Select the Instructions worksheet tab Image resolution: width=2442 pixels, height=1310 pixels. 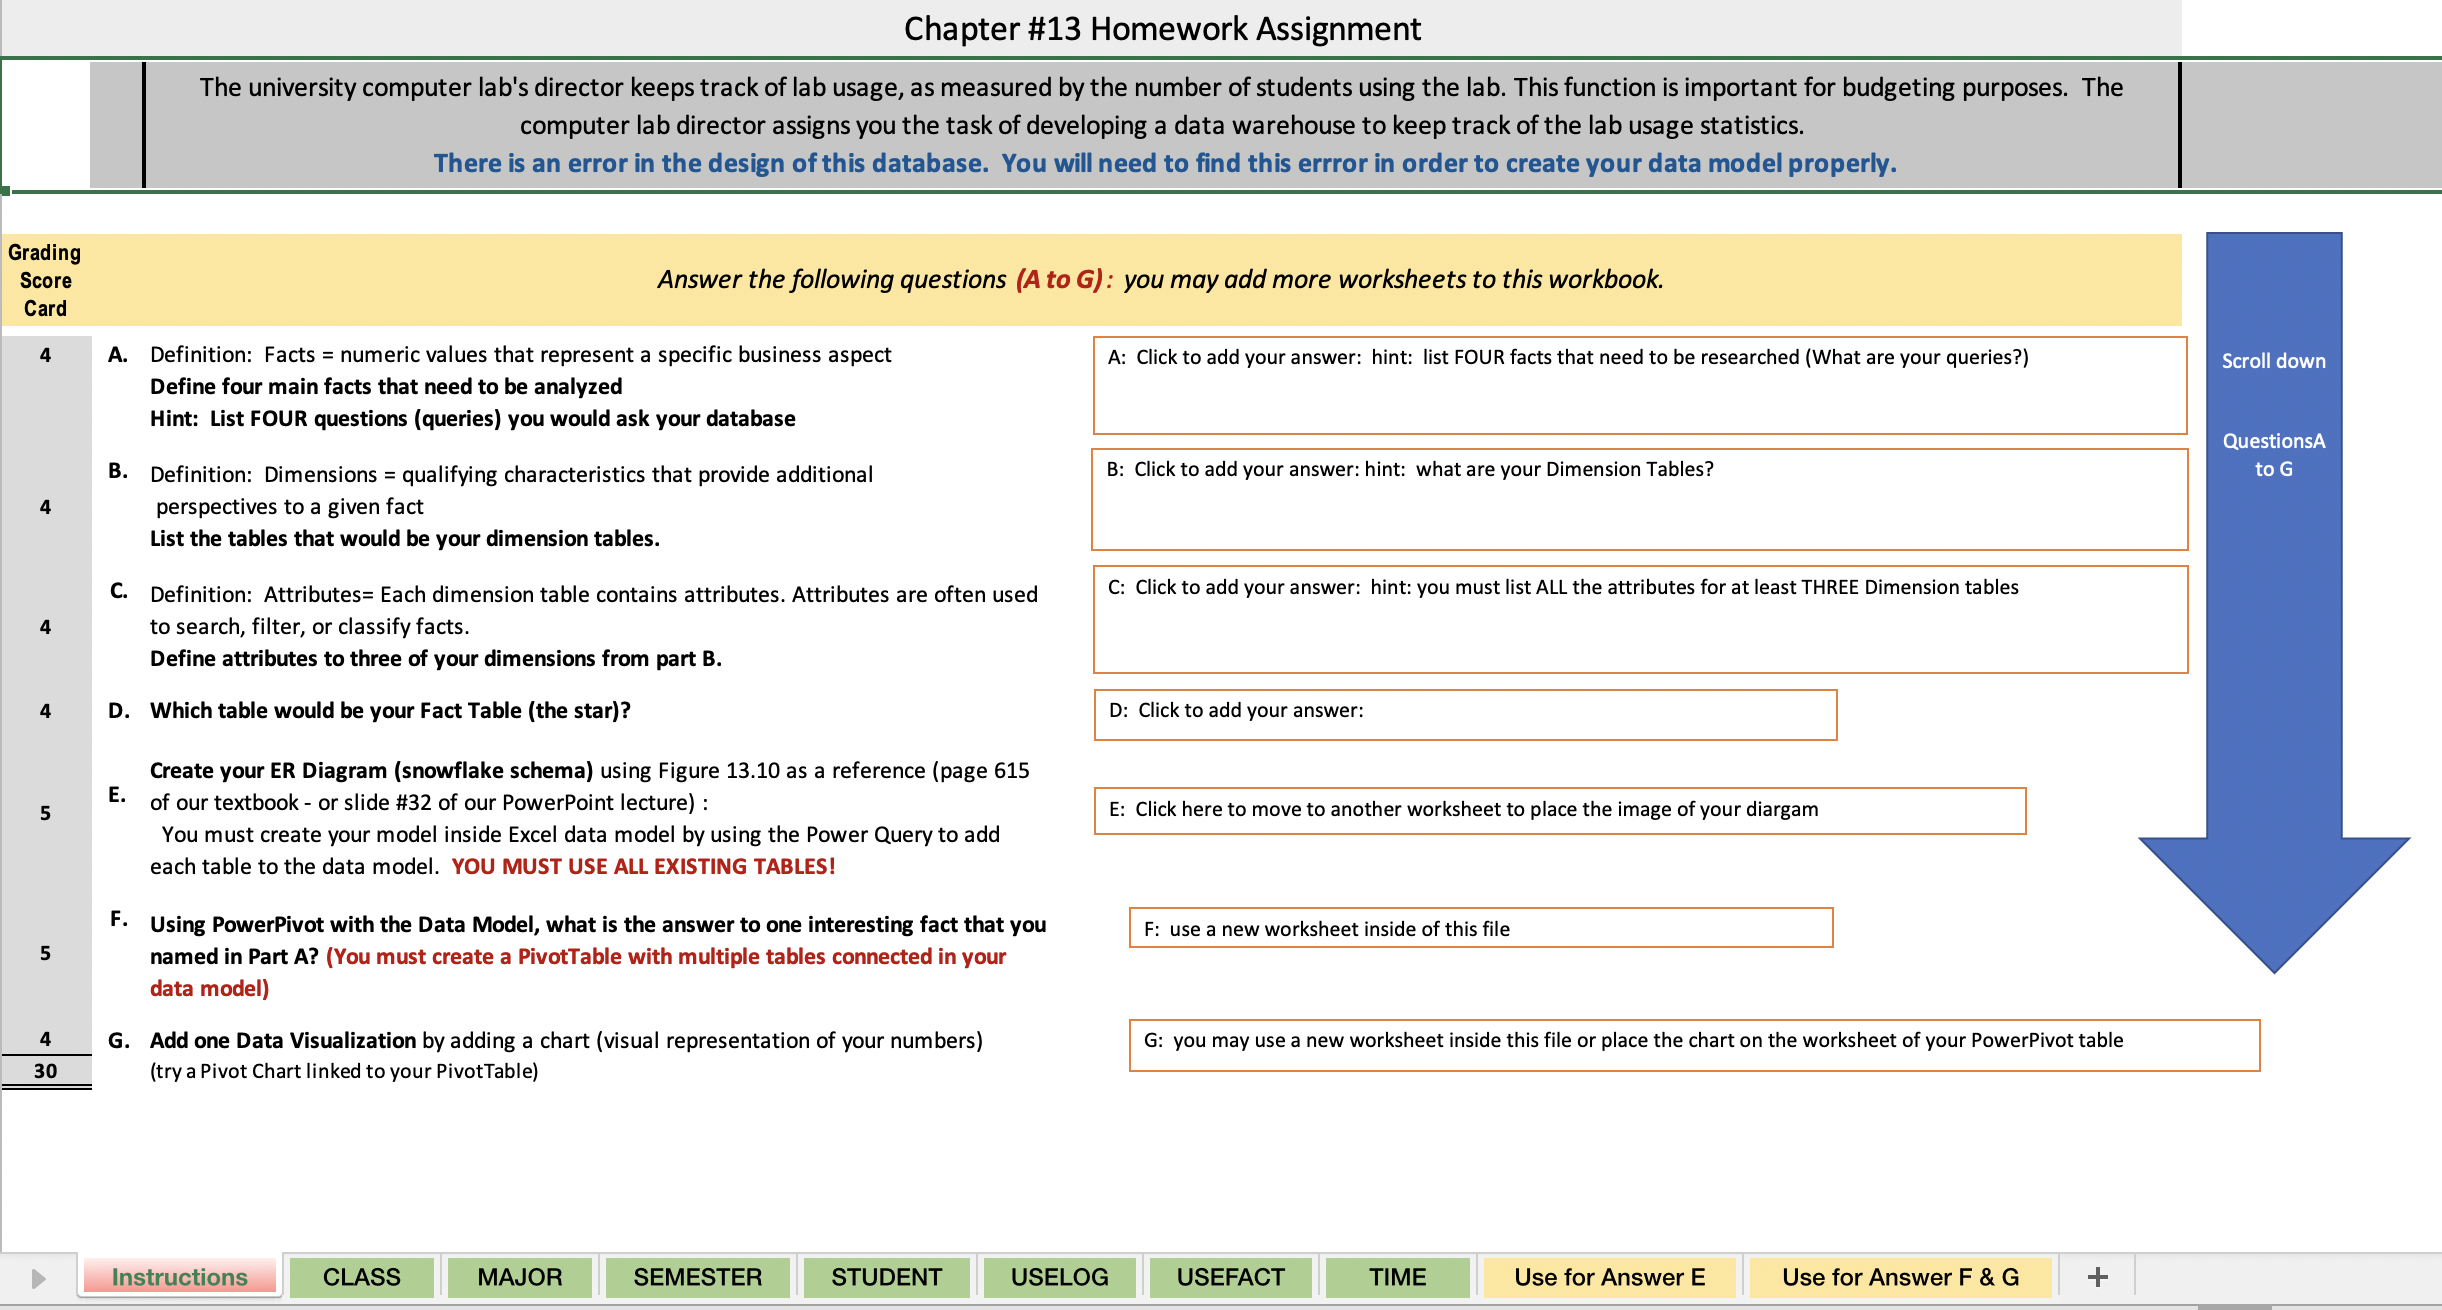click(180, 1276)
